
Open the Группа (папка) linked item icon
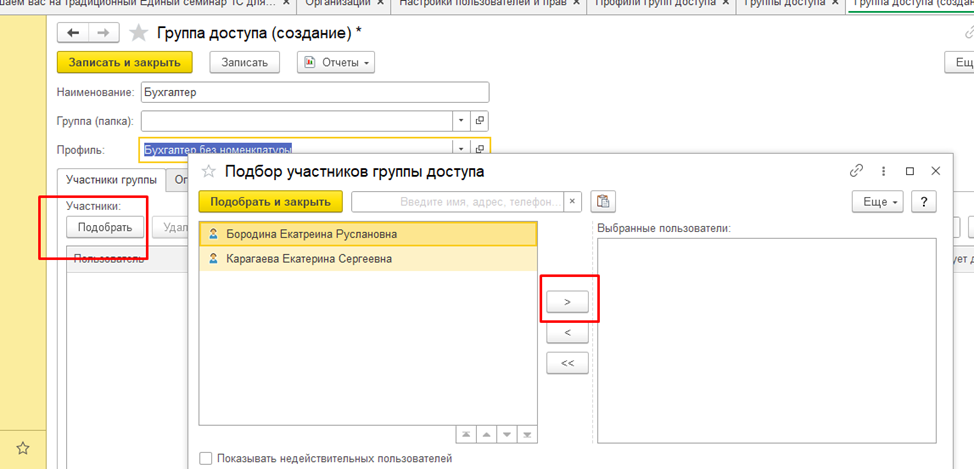point(480,121)
